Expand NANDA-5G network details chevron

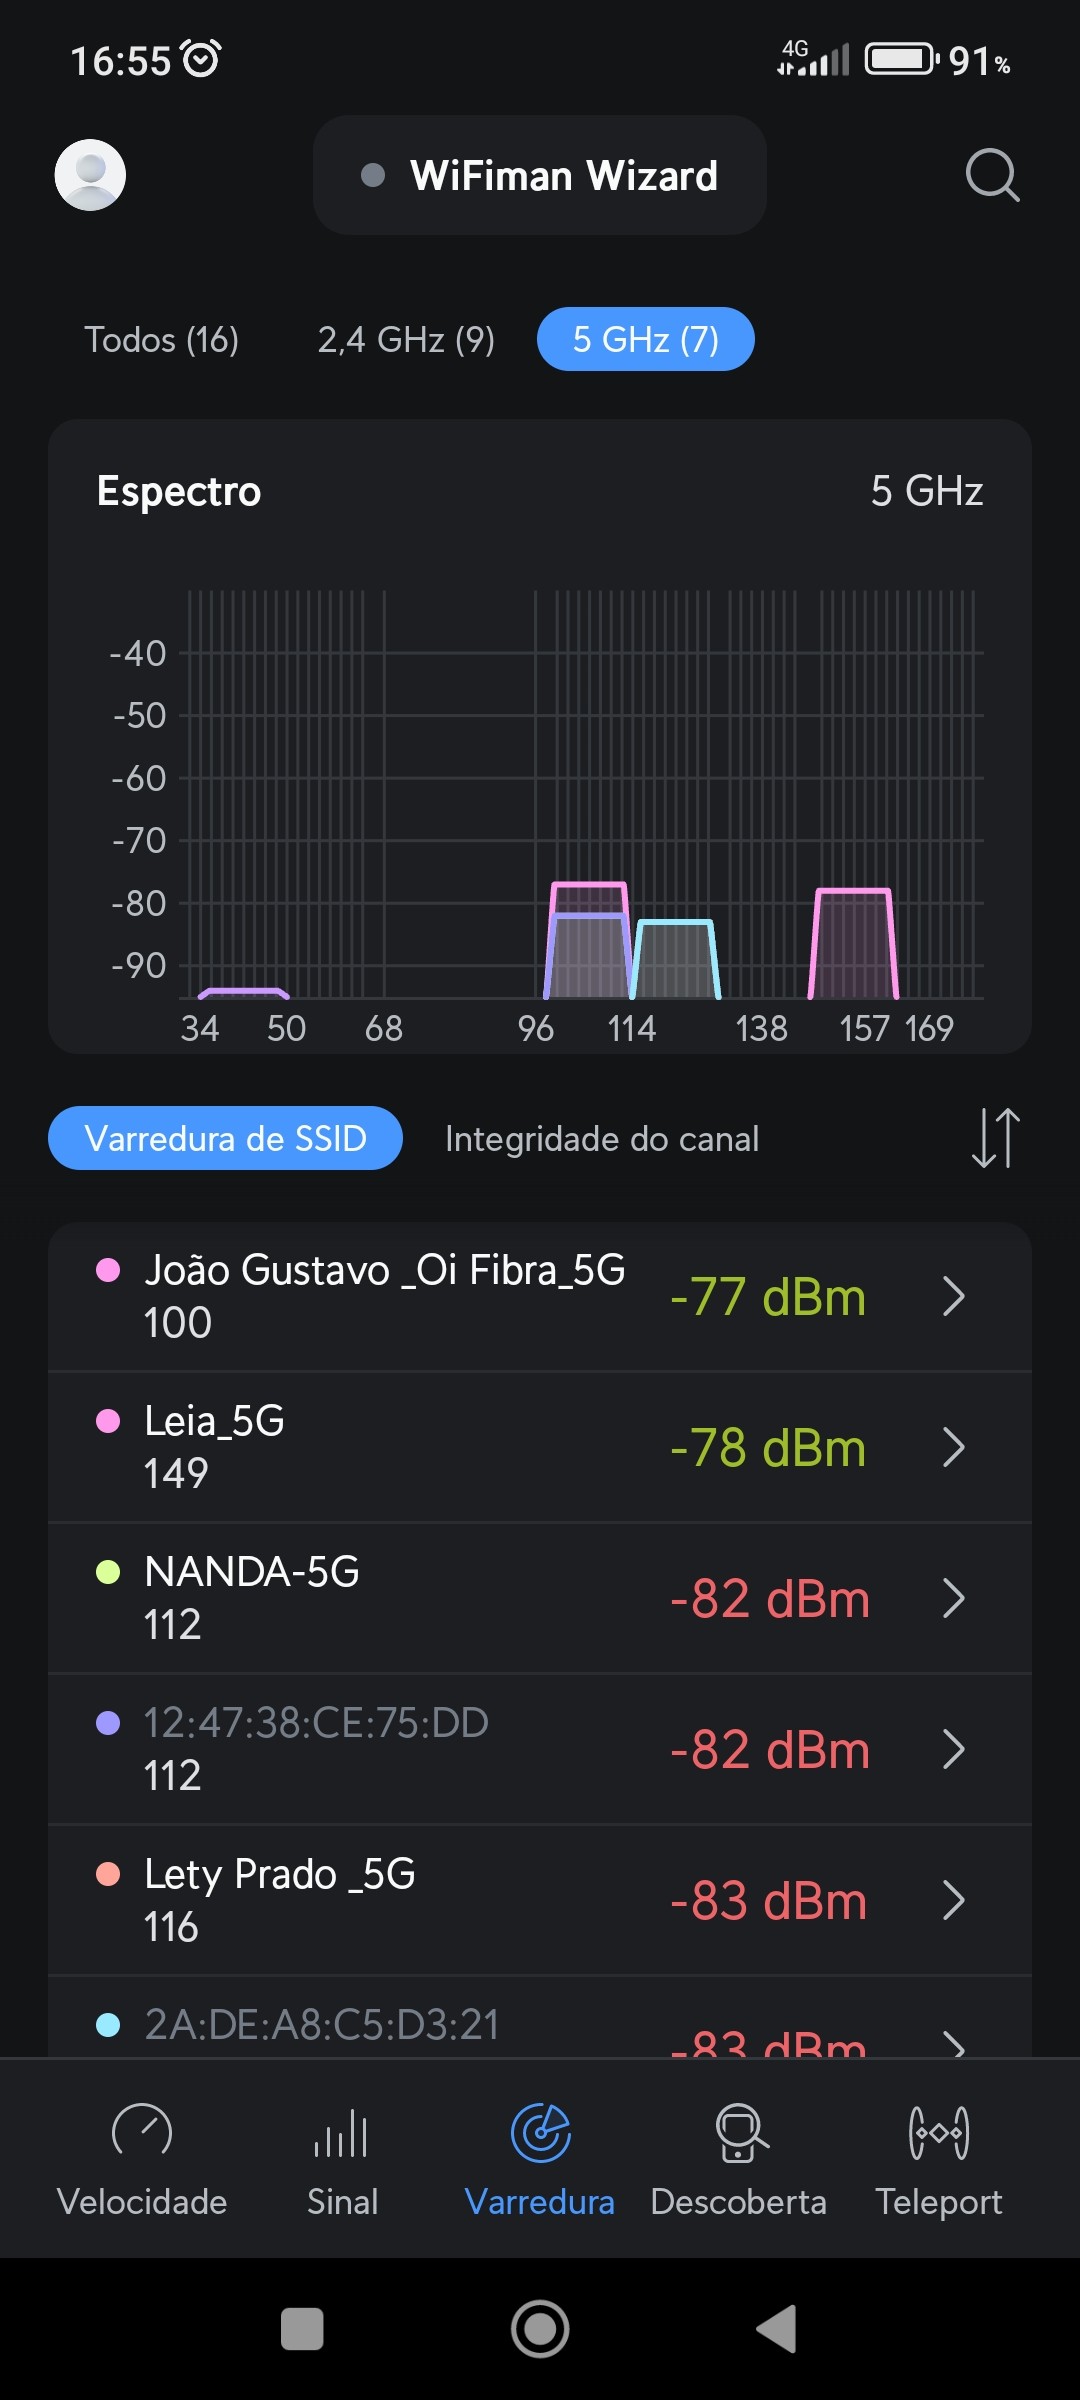coord(954,1598)
